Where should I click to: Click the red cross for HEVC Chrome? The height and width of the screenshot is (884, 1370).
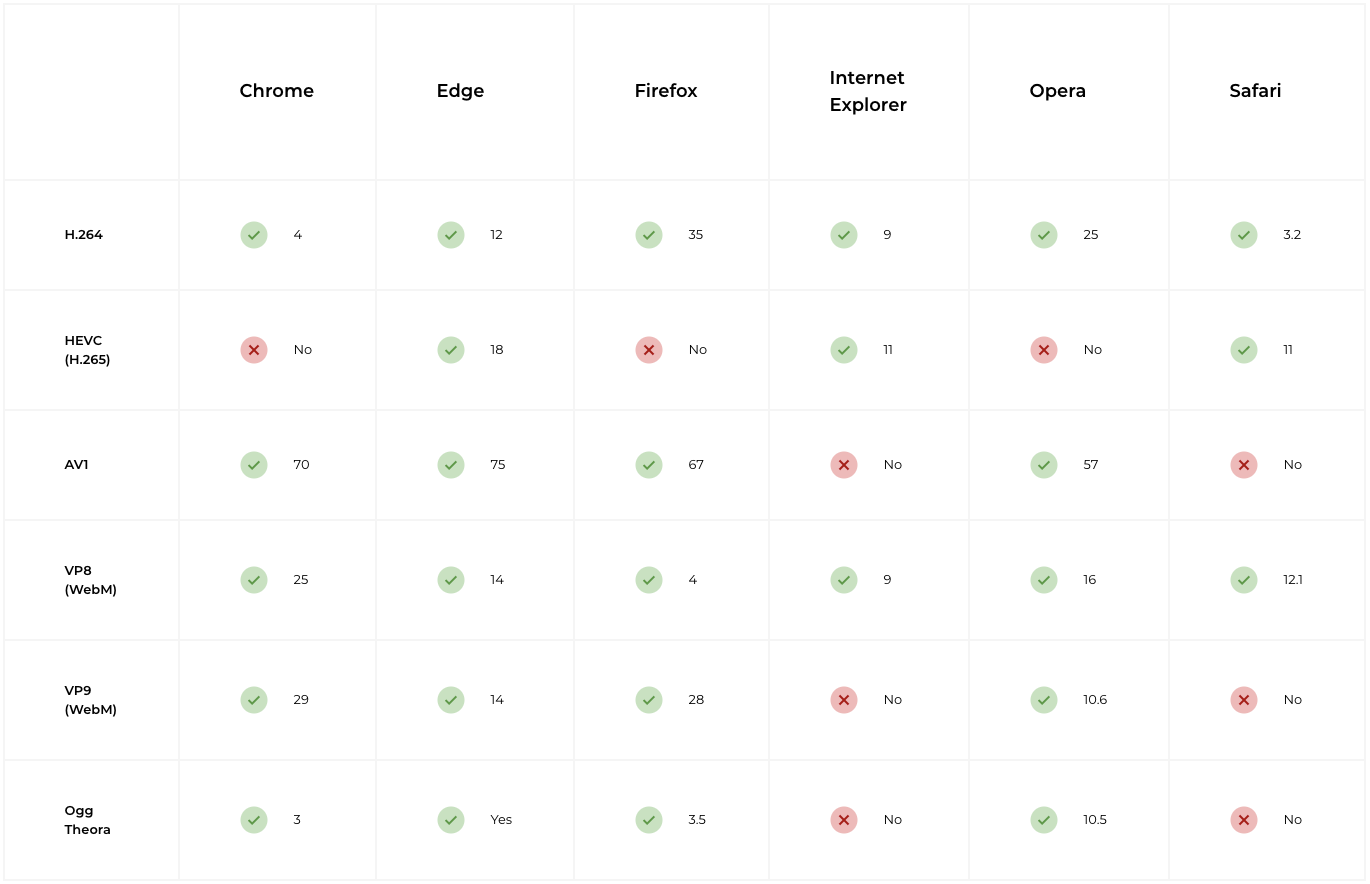point(254,350)
